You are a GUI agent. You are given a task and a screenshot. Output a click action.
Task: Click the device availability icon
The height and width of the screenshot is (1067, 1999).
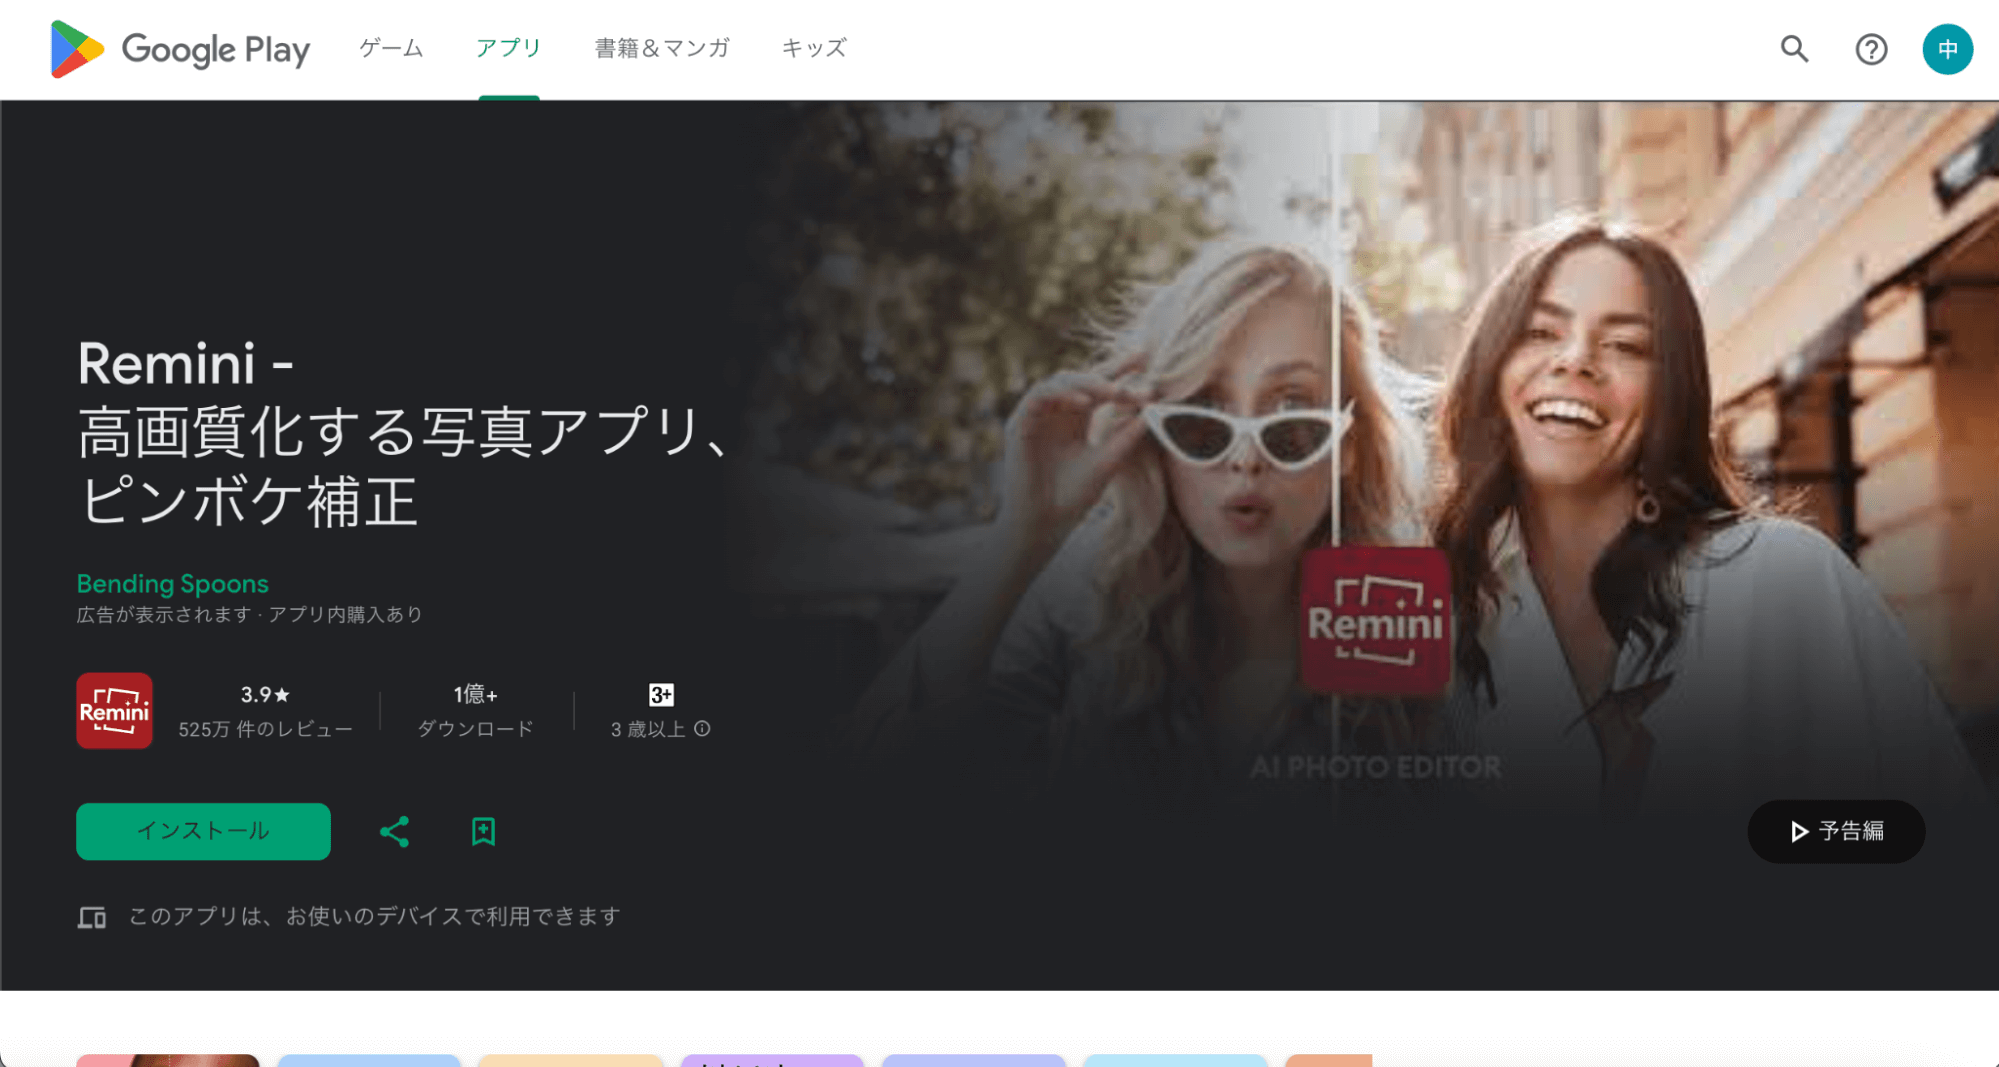click(92, 917)
